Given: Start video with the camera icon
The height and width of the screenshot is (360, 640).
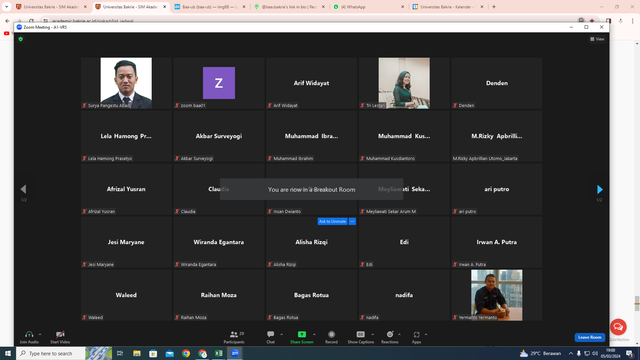Looking at the screenshot, I should (60, 334).
